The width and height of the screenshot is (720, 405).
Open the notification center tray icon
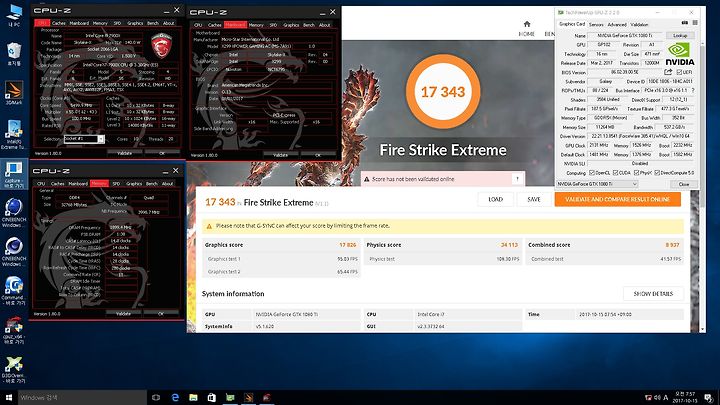click(x=709, y=398)
